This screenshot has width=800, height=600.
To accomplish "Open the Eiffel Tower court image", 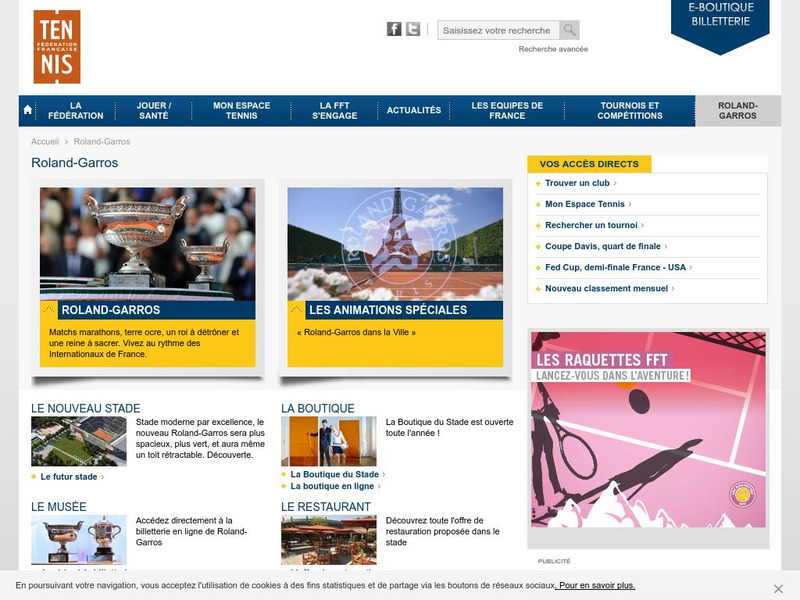I will [395, 244].
